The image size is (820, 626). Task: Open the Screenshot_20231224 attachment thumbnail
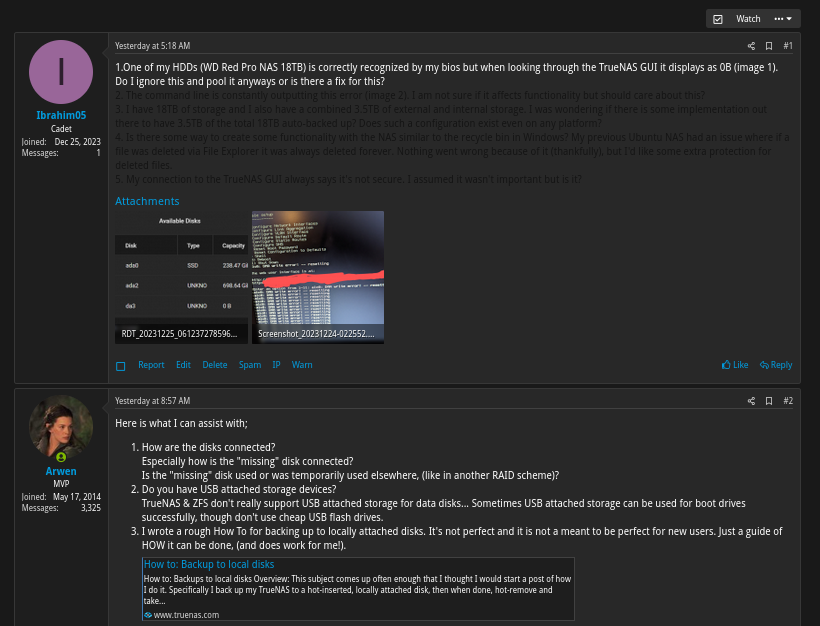(x=318, y=277)
